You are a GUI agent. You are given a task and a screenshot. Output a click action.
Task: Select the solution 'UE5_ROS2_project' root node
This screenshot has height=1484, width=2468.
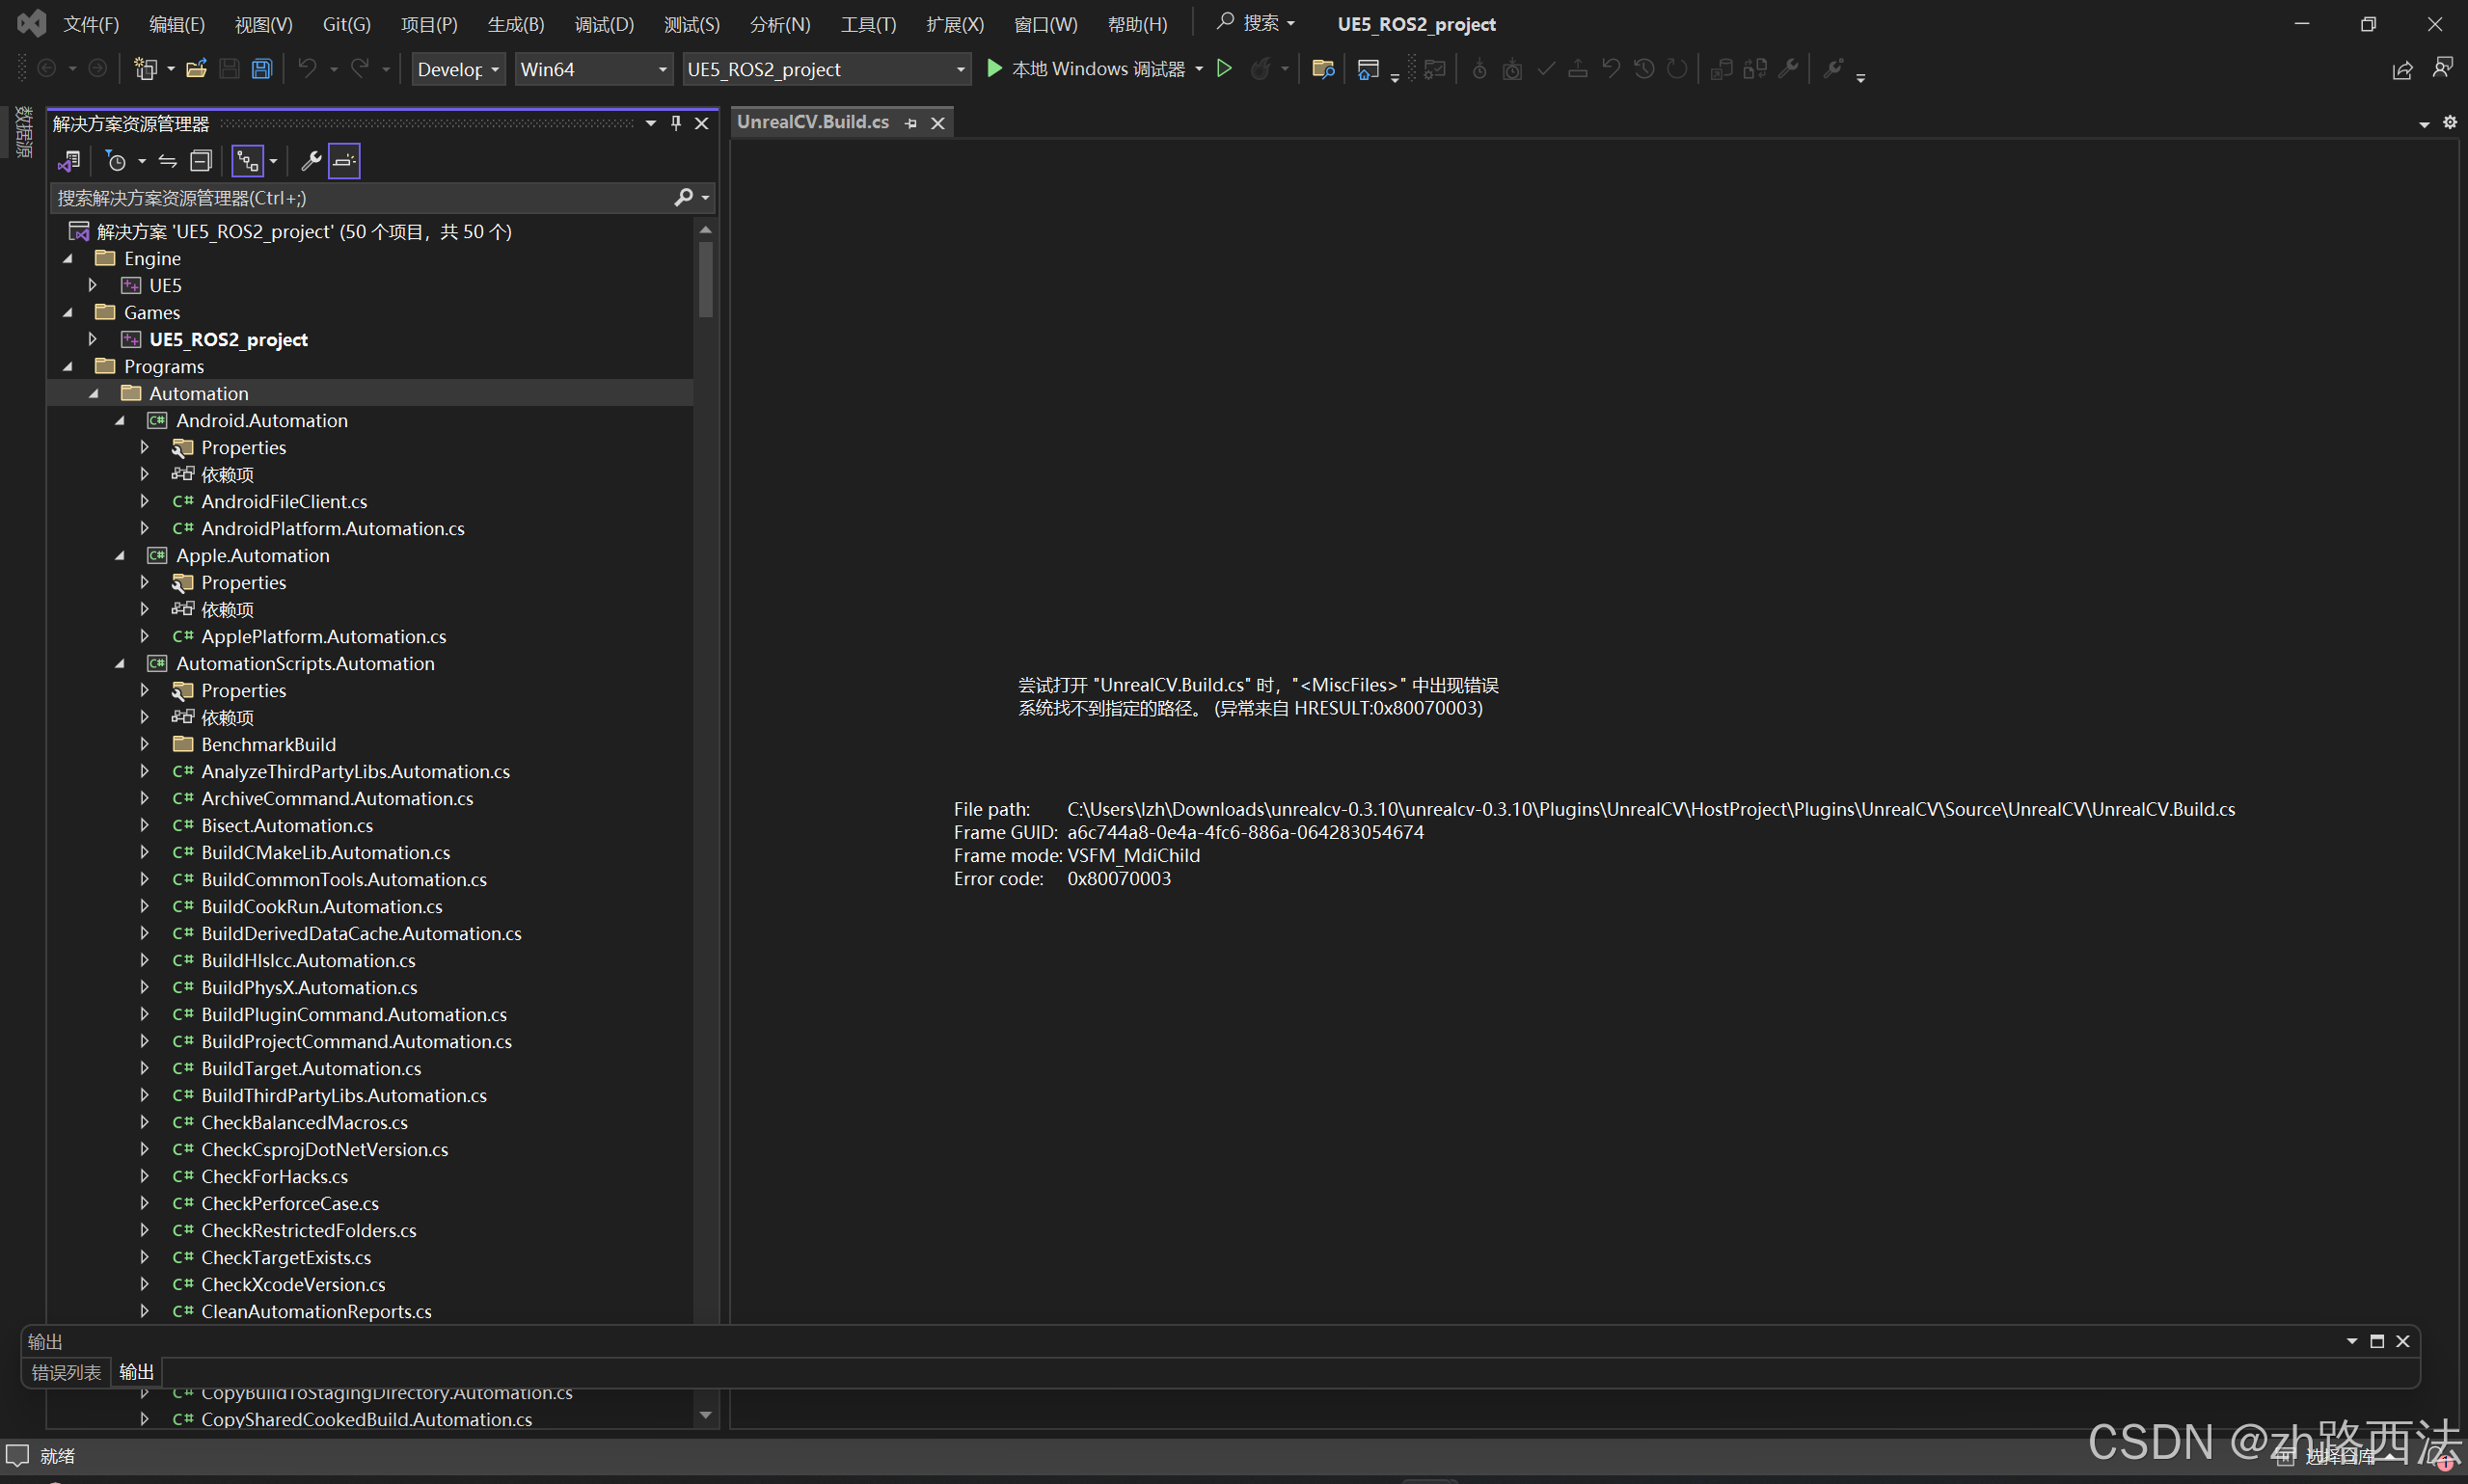coord(304,232)
